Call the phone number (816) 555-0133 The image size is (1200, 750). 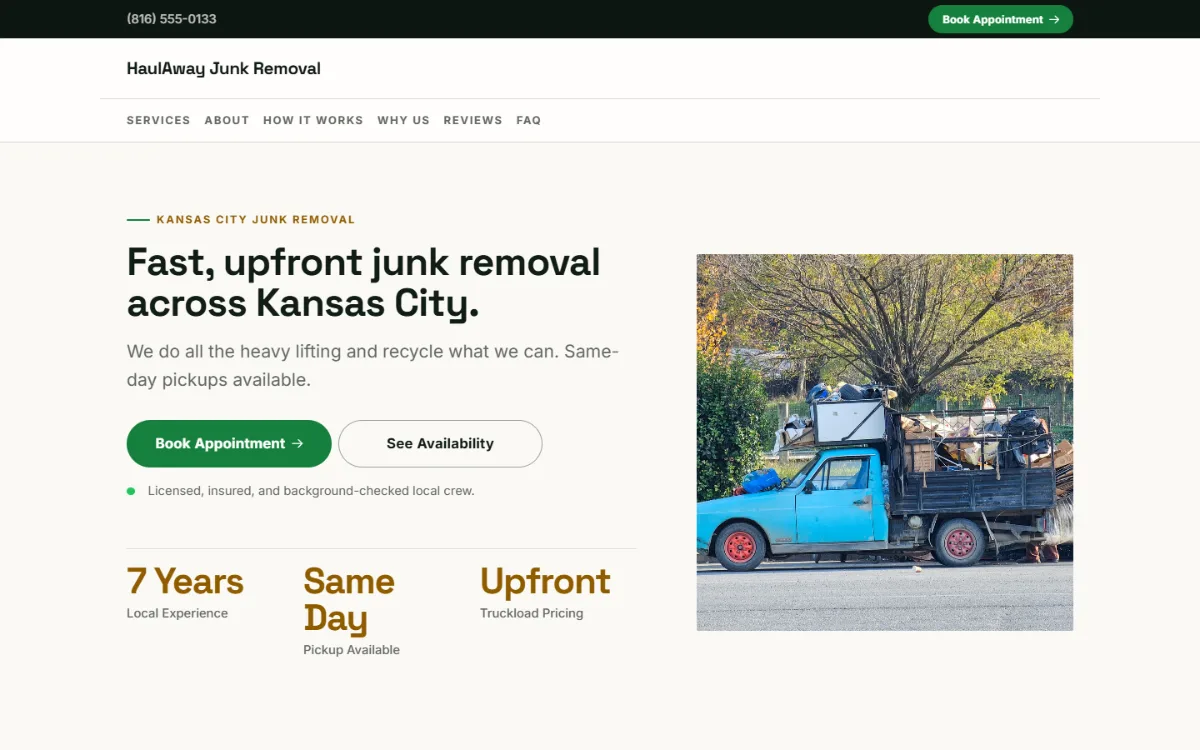pyautogui.click(x=171, y=19)
